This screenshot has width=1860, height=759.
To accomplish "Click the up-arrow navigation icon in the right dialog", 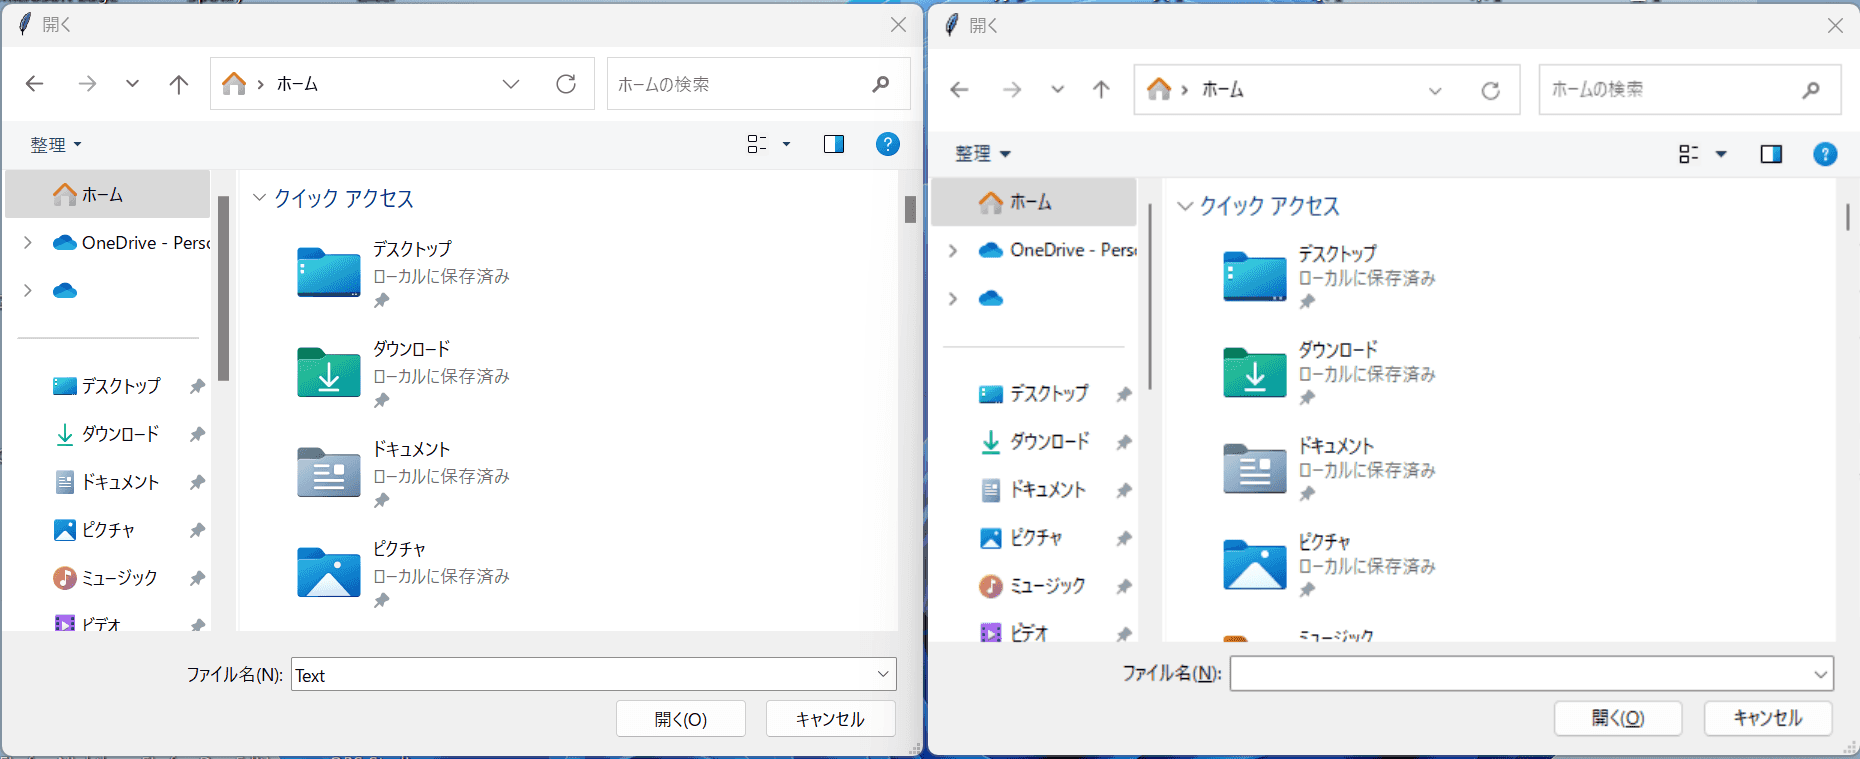I will (x=1101, y=90).
